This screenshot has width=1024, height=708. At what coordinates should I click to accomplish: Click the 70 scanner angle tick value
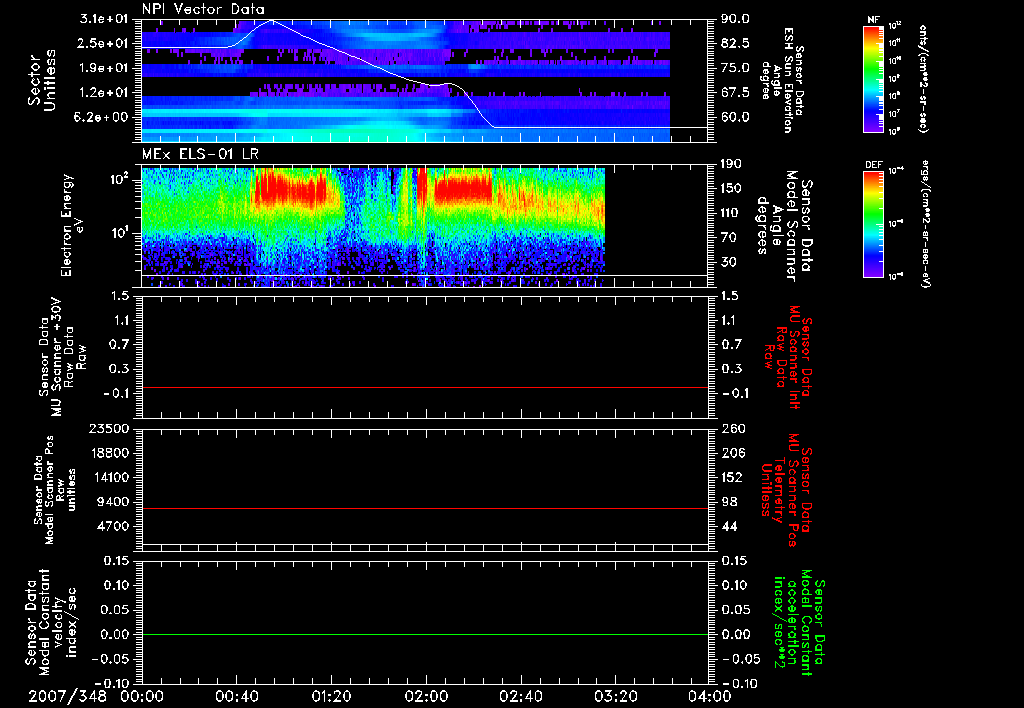(729, 238)
